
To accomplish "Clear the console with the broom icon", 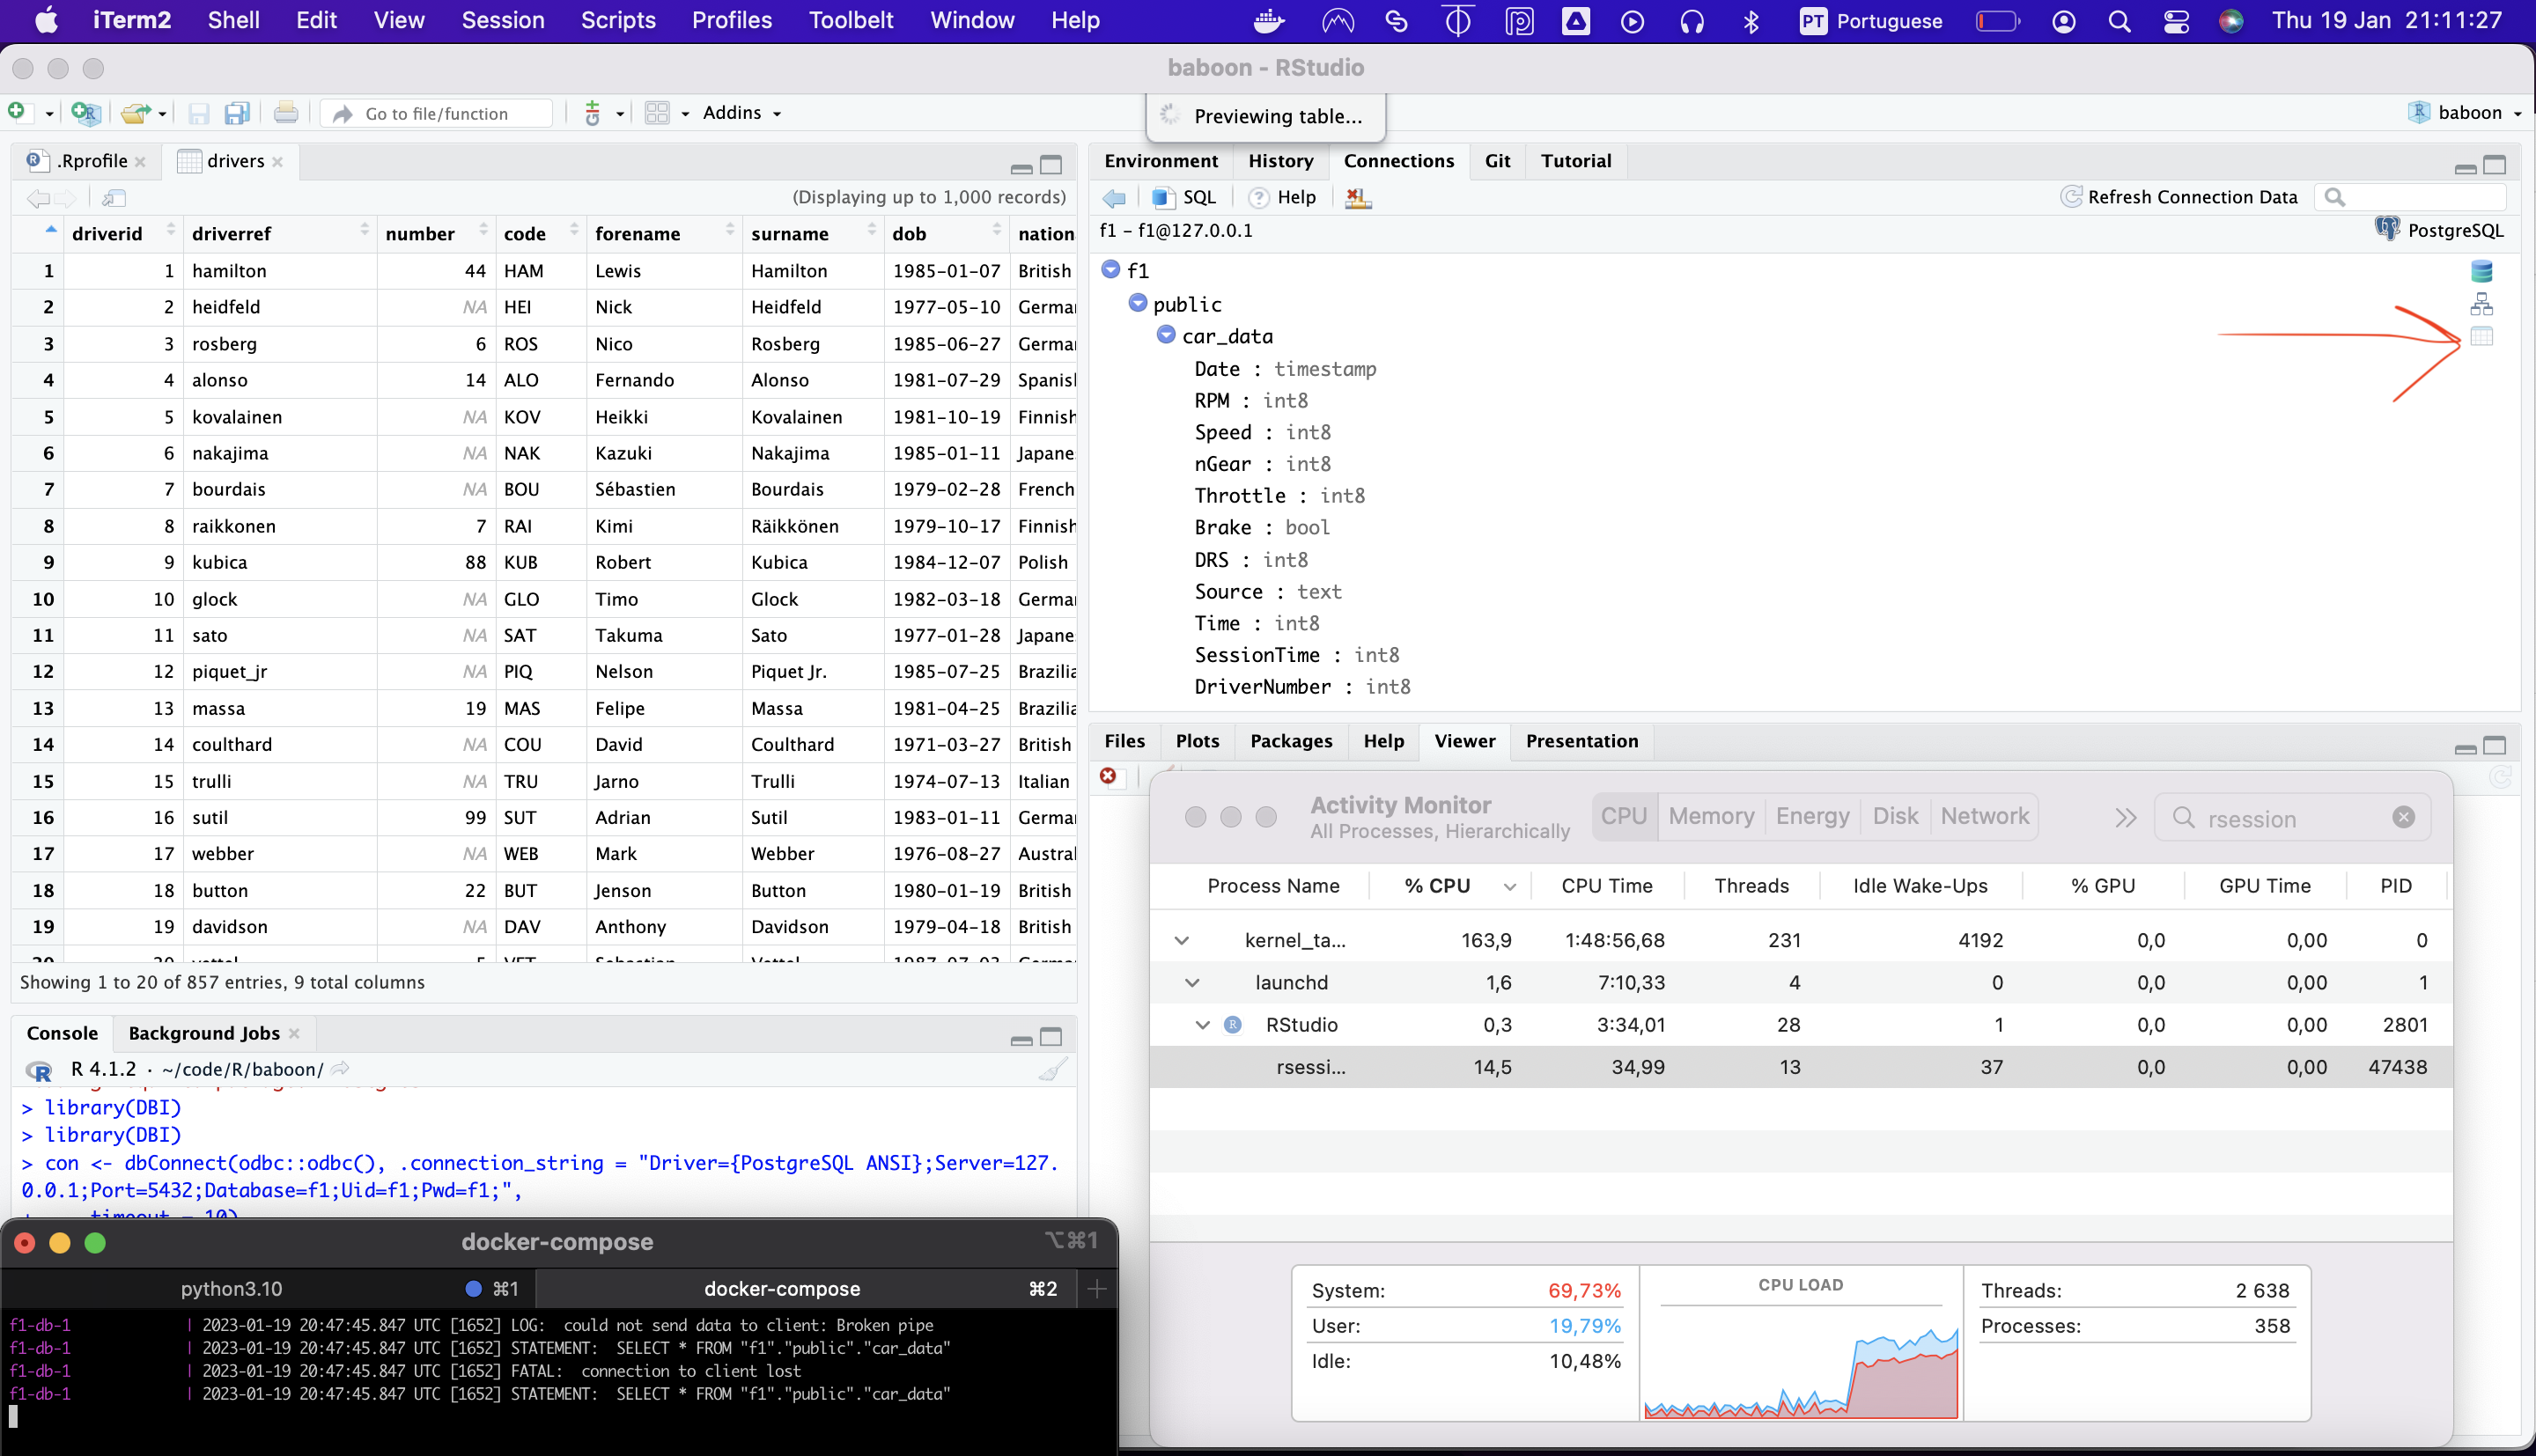I will coord(1054,1068).
